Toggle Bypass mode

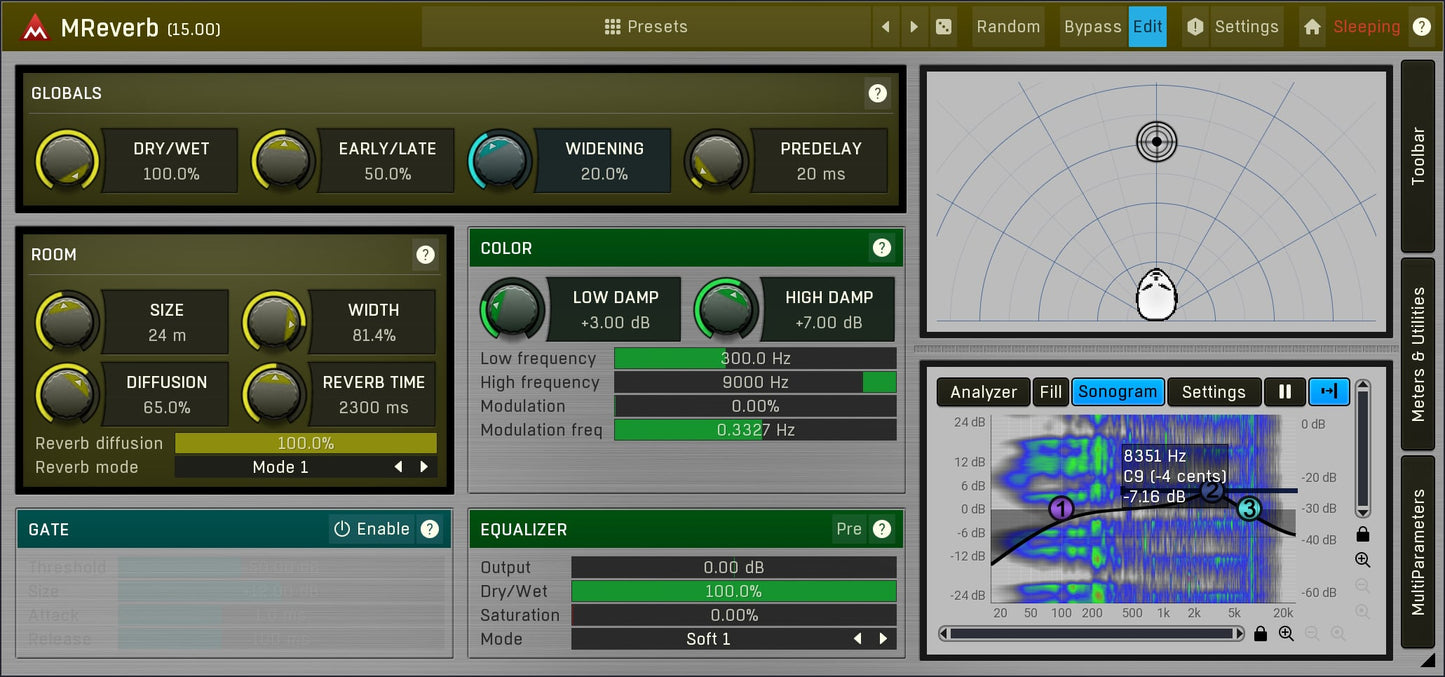1092,27
